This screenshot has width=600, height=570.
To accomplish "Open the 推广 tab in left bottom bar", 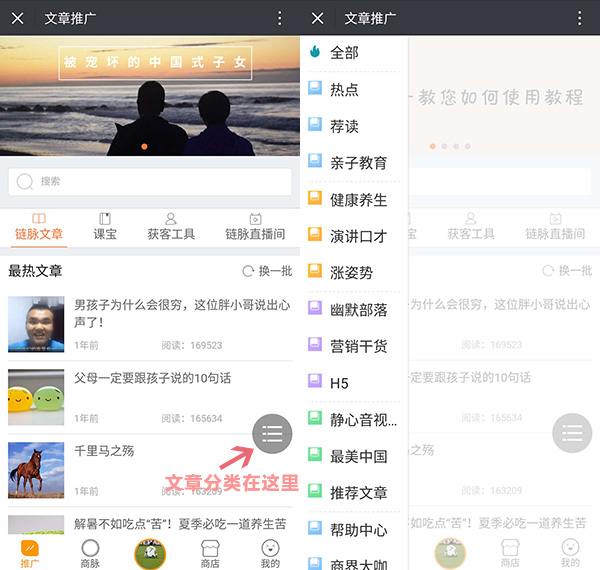I will click(x=30, y=552).
